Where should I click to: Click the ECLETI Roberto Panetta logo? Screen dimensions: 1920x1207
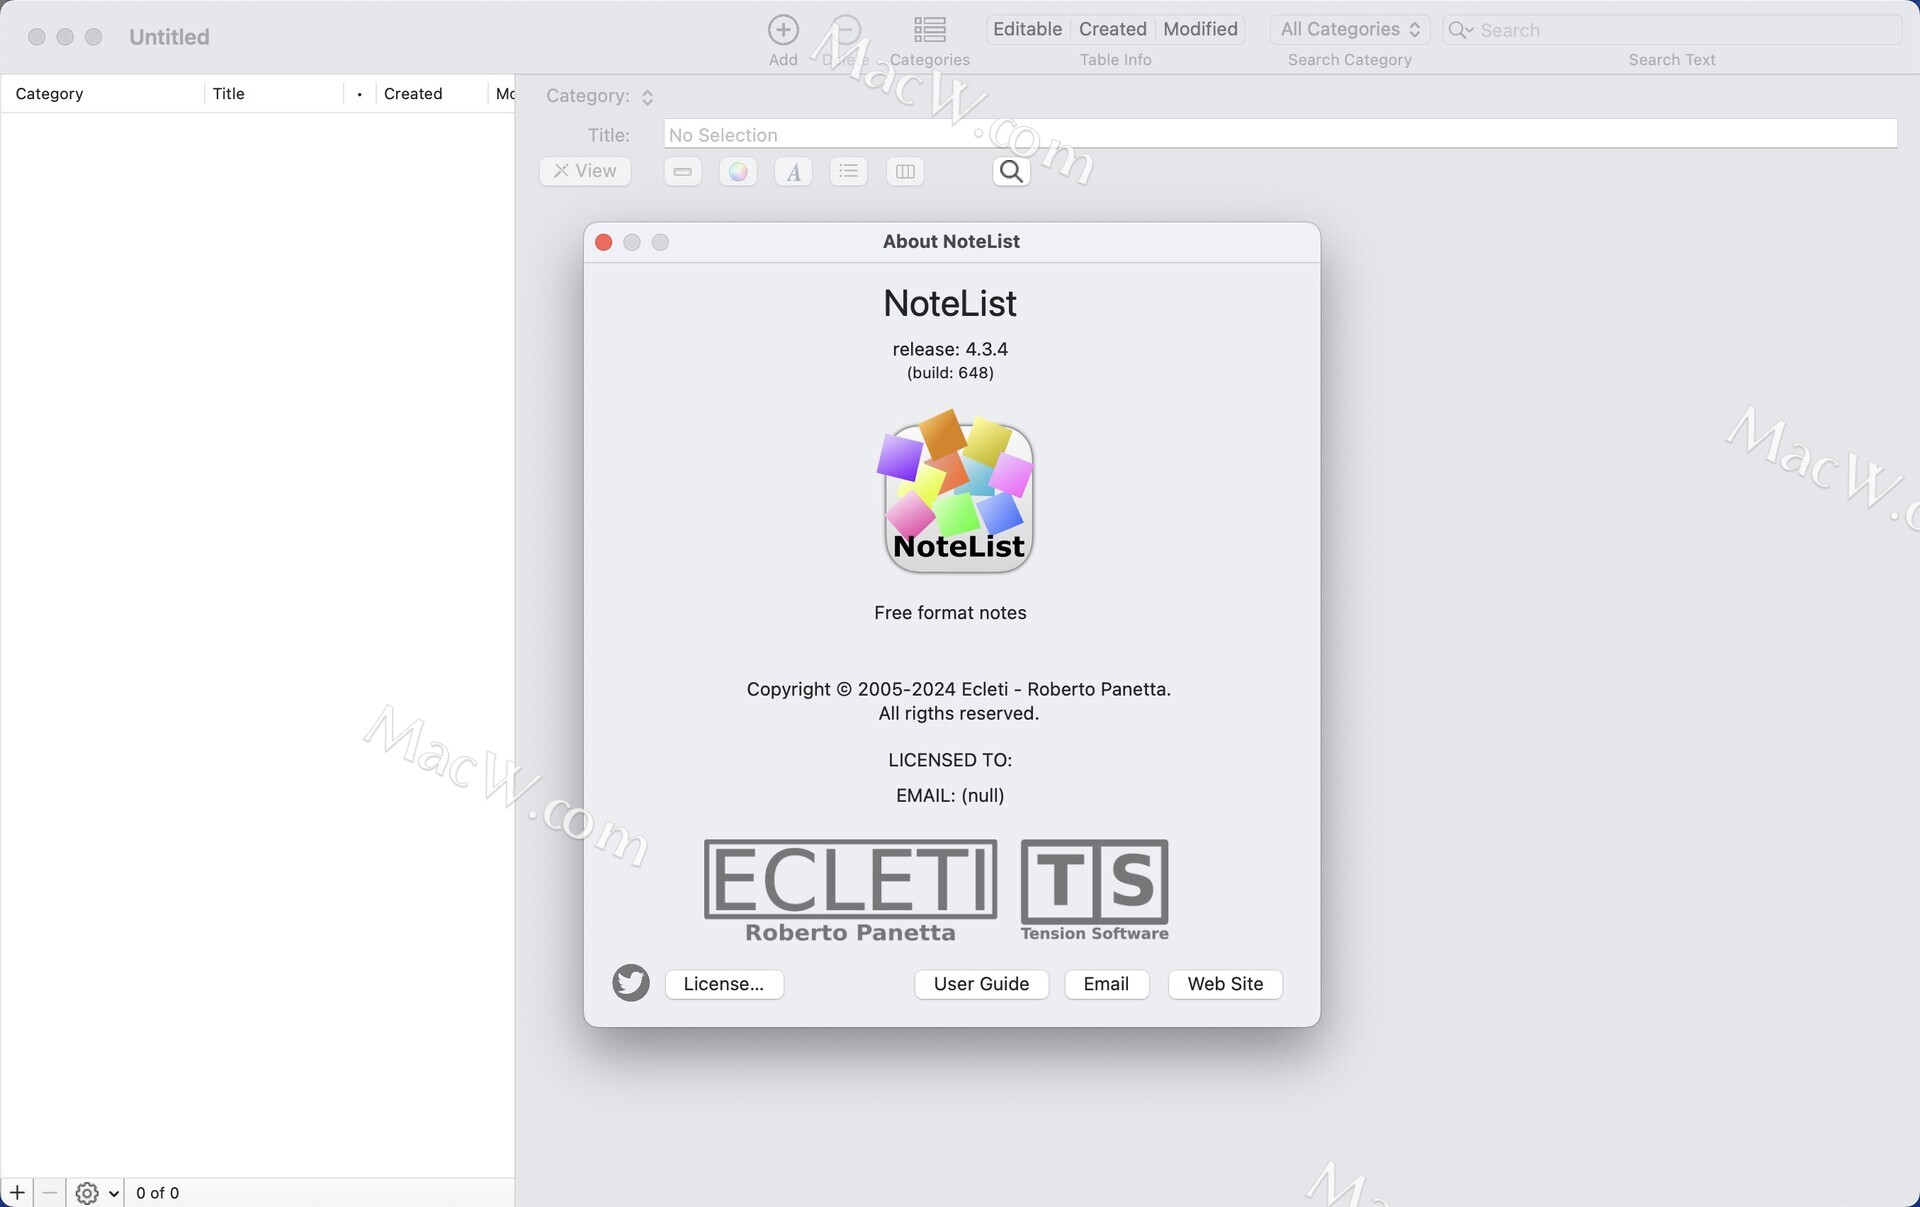coord(850,891)
